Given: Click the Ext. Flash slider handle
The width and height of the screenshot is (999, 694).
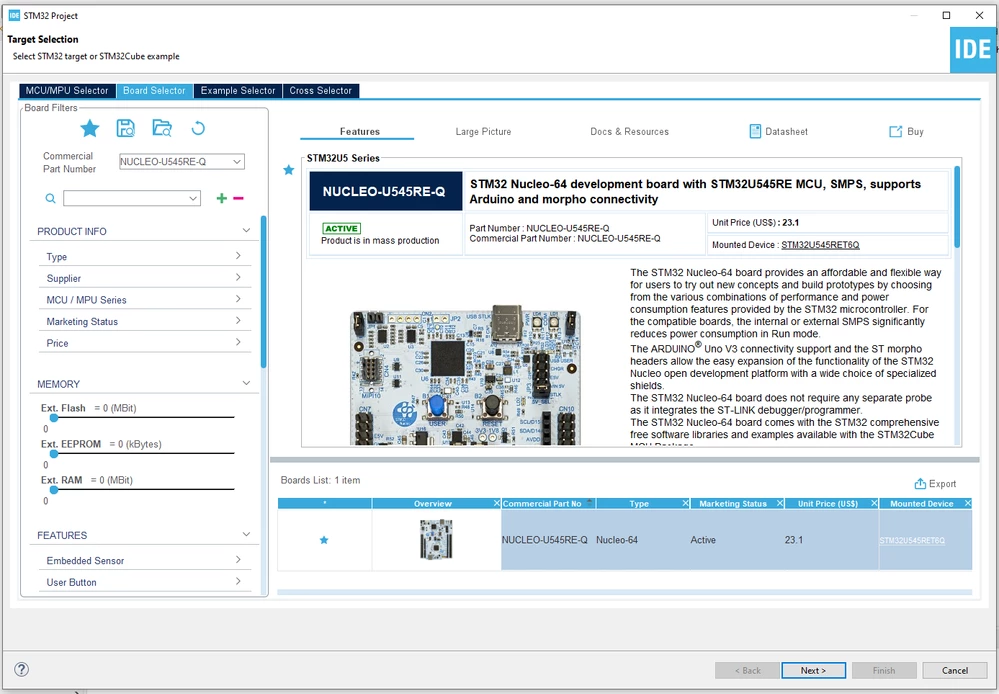Looking at the screenshot, I should pos(54,417).
